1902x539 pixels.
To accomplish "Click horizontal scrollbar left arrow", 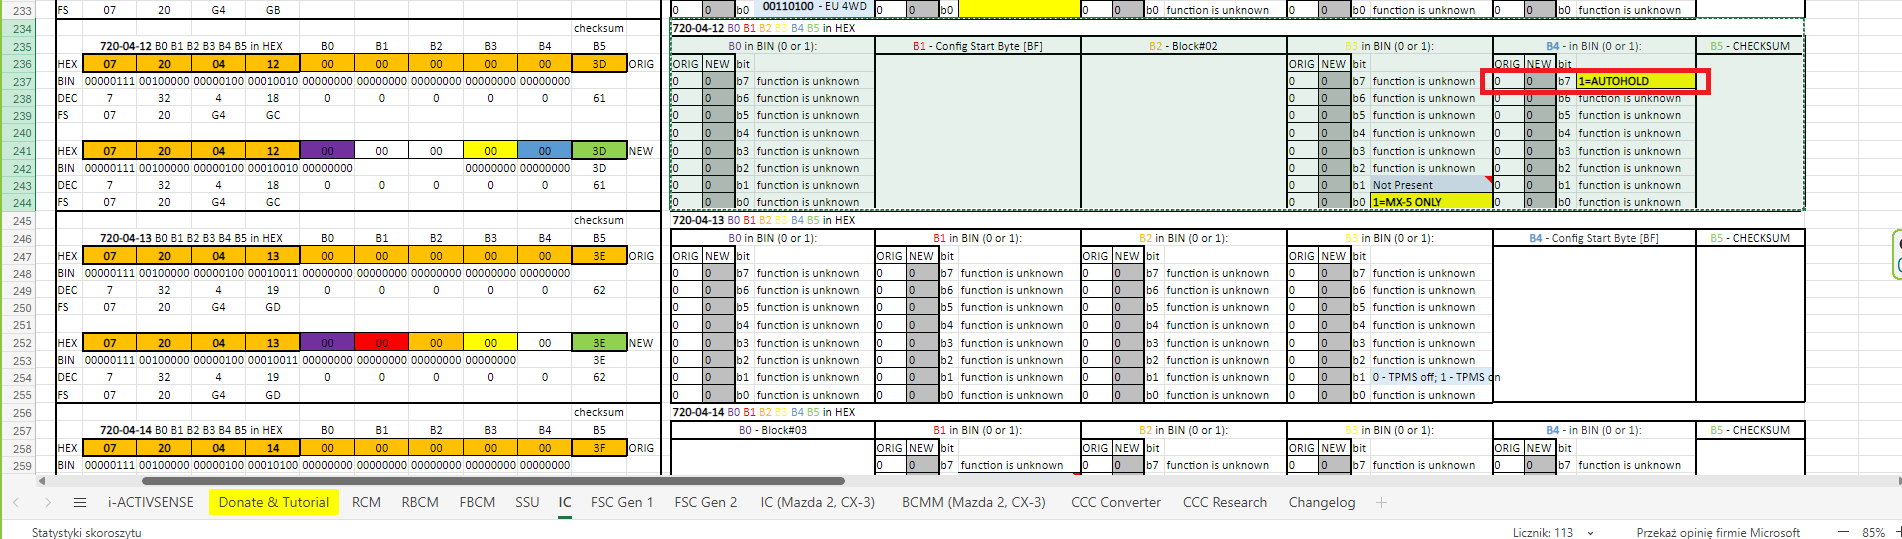I will click(x=43, y=481).
